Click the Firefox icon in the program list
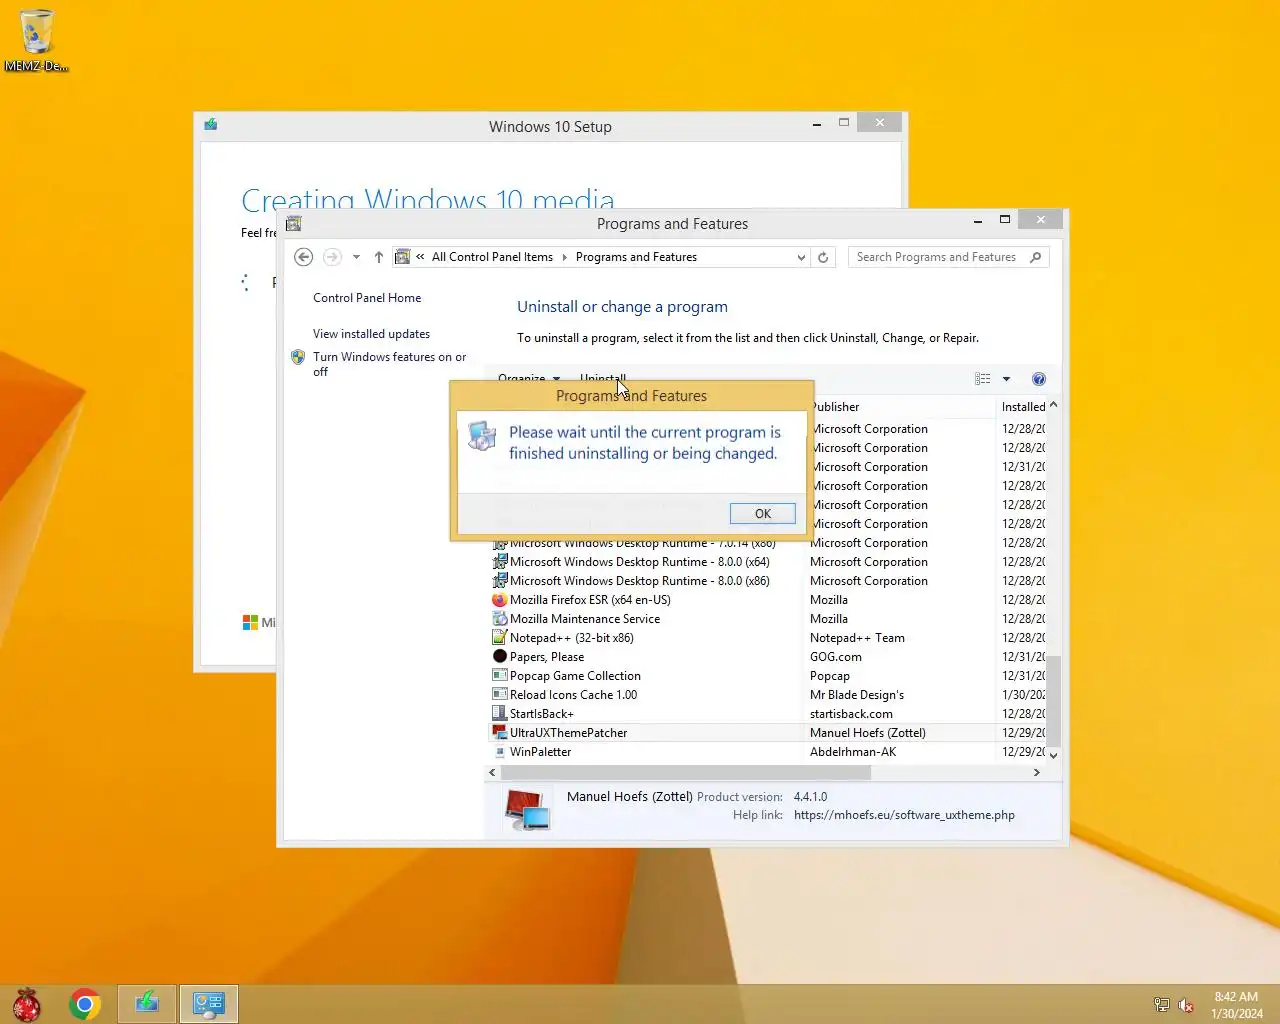 [500, 600]
